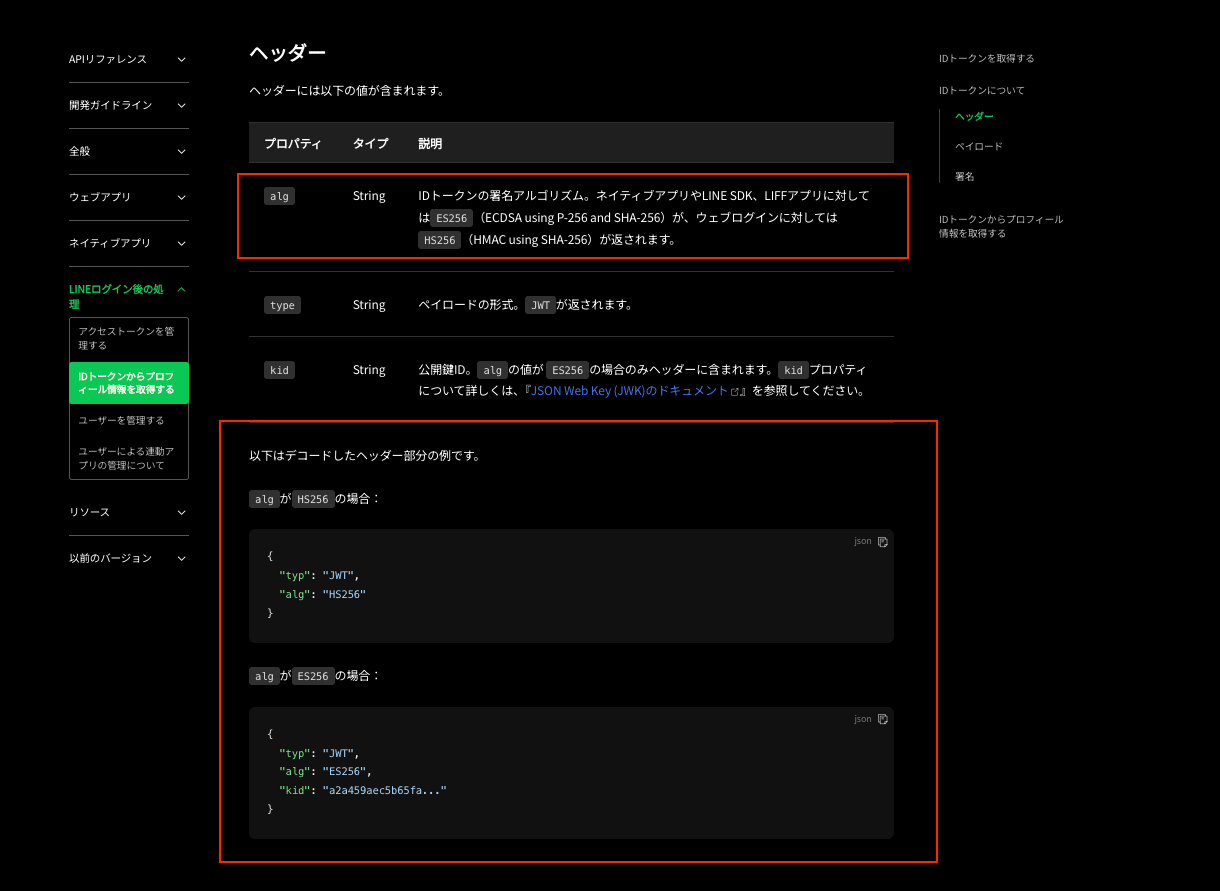Expand the ウェブアプリ sidebar section
The width and height of the screenshot is (1220, 891).
pos(128,197)
